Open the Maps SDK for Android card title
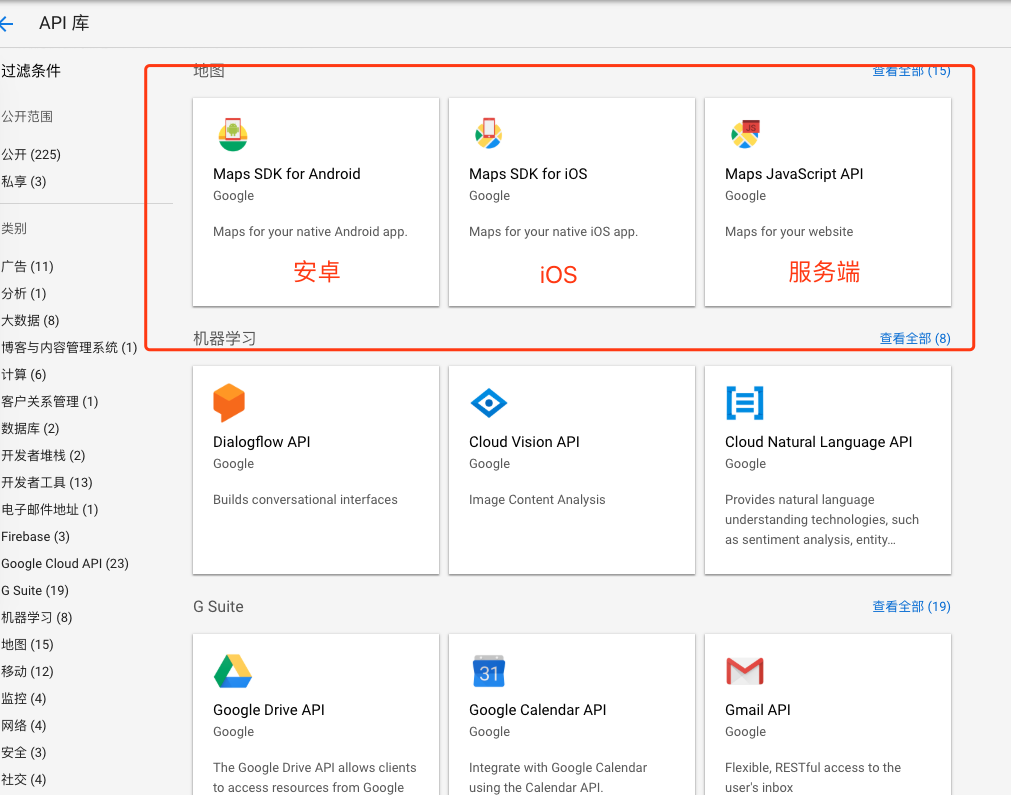The image size is (1011, 795). (x=286, y=174)
